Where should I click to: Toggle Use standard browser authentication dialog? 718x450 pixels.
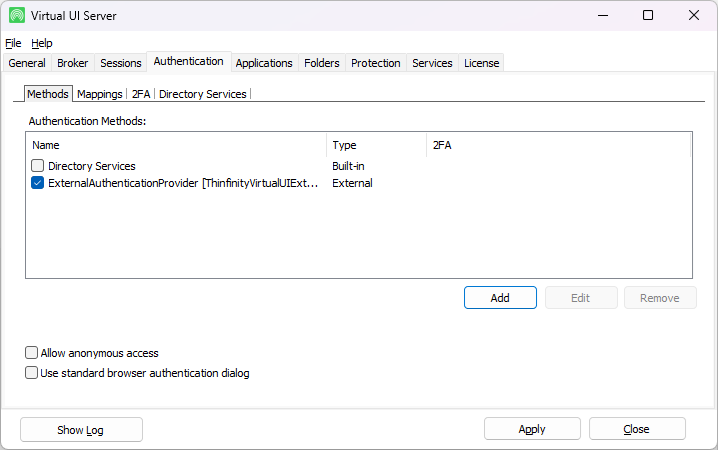(32, 373)
